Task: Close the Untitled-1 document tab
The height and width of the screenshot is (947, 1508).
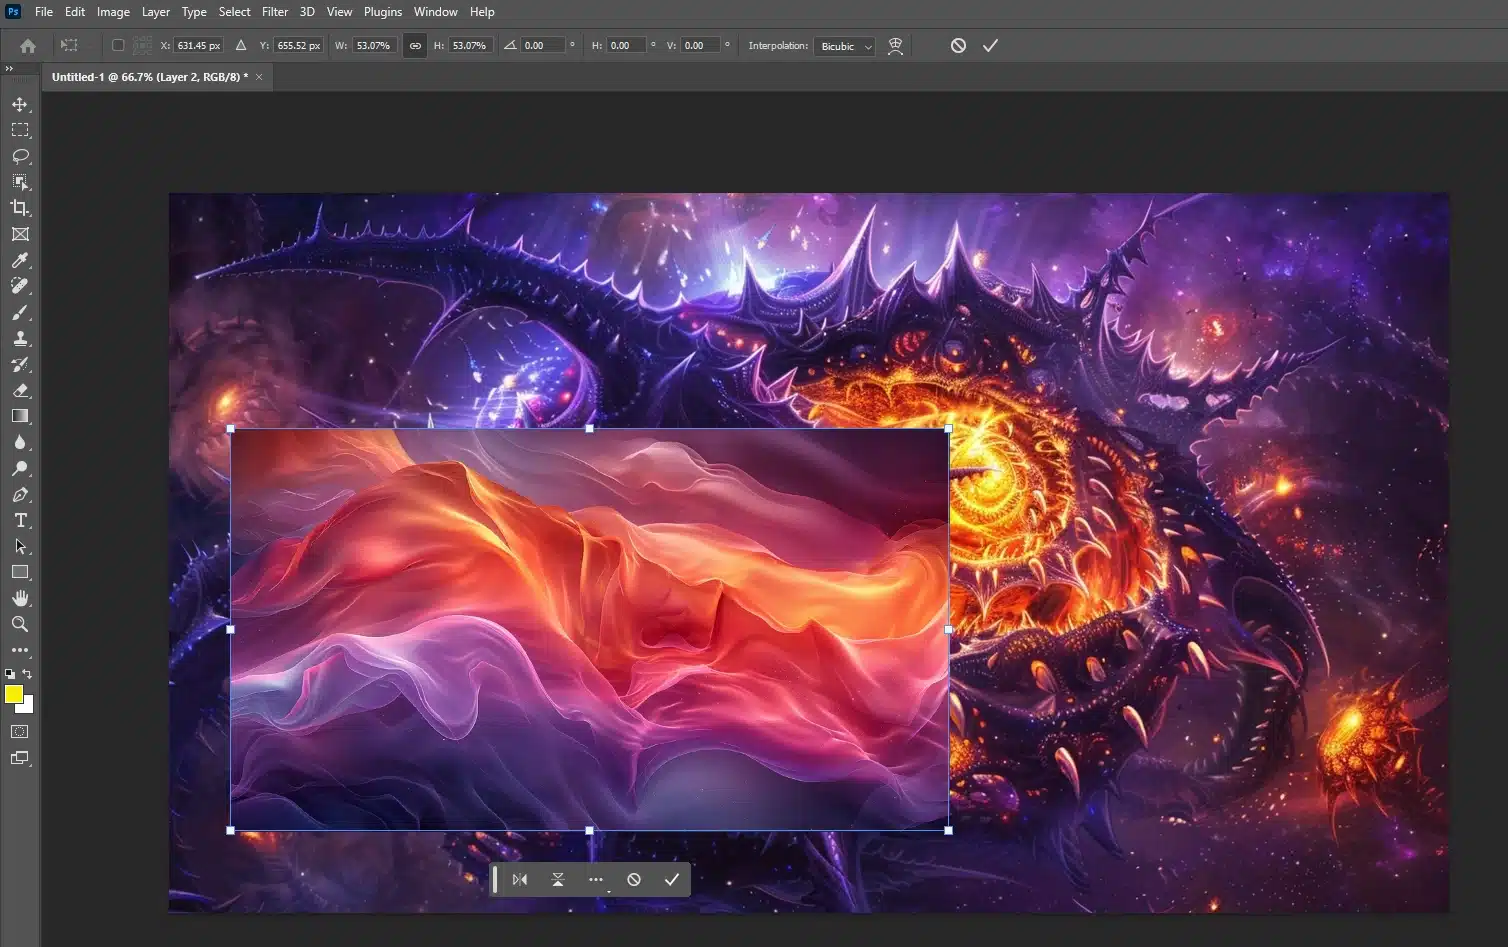Action: 259,77
